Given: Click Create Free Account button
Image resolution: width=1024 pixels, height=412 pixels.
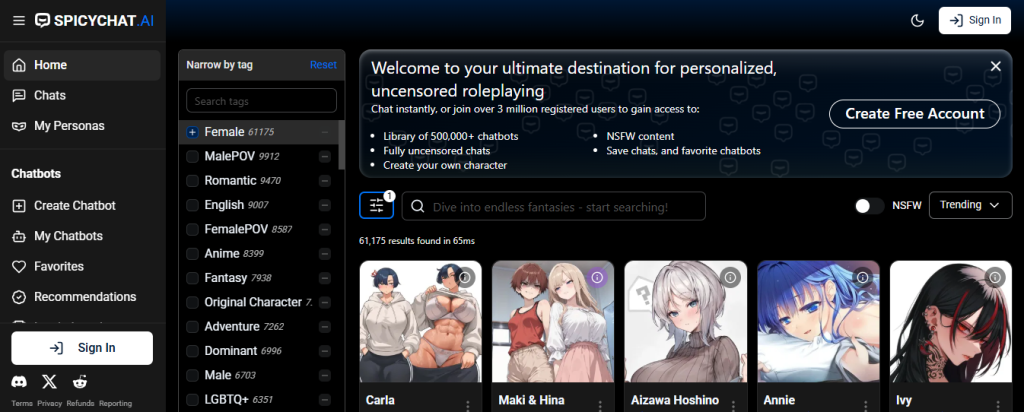Looking at the screenshot, I should click(914, 114).
